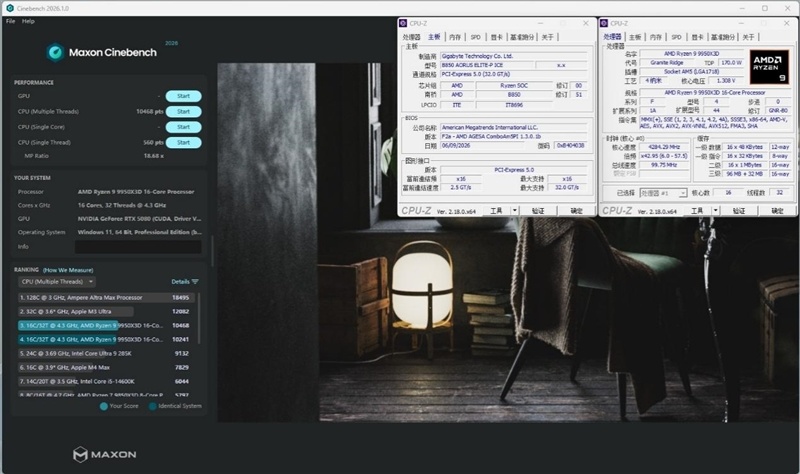
Task: Click 确定 button in left CPU-Z
Action: point(576,211)
